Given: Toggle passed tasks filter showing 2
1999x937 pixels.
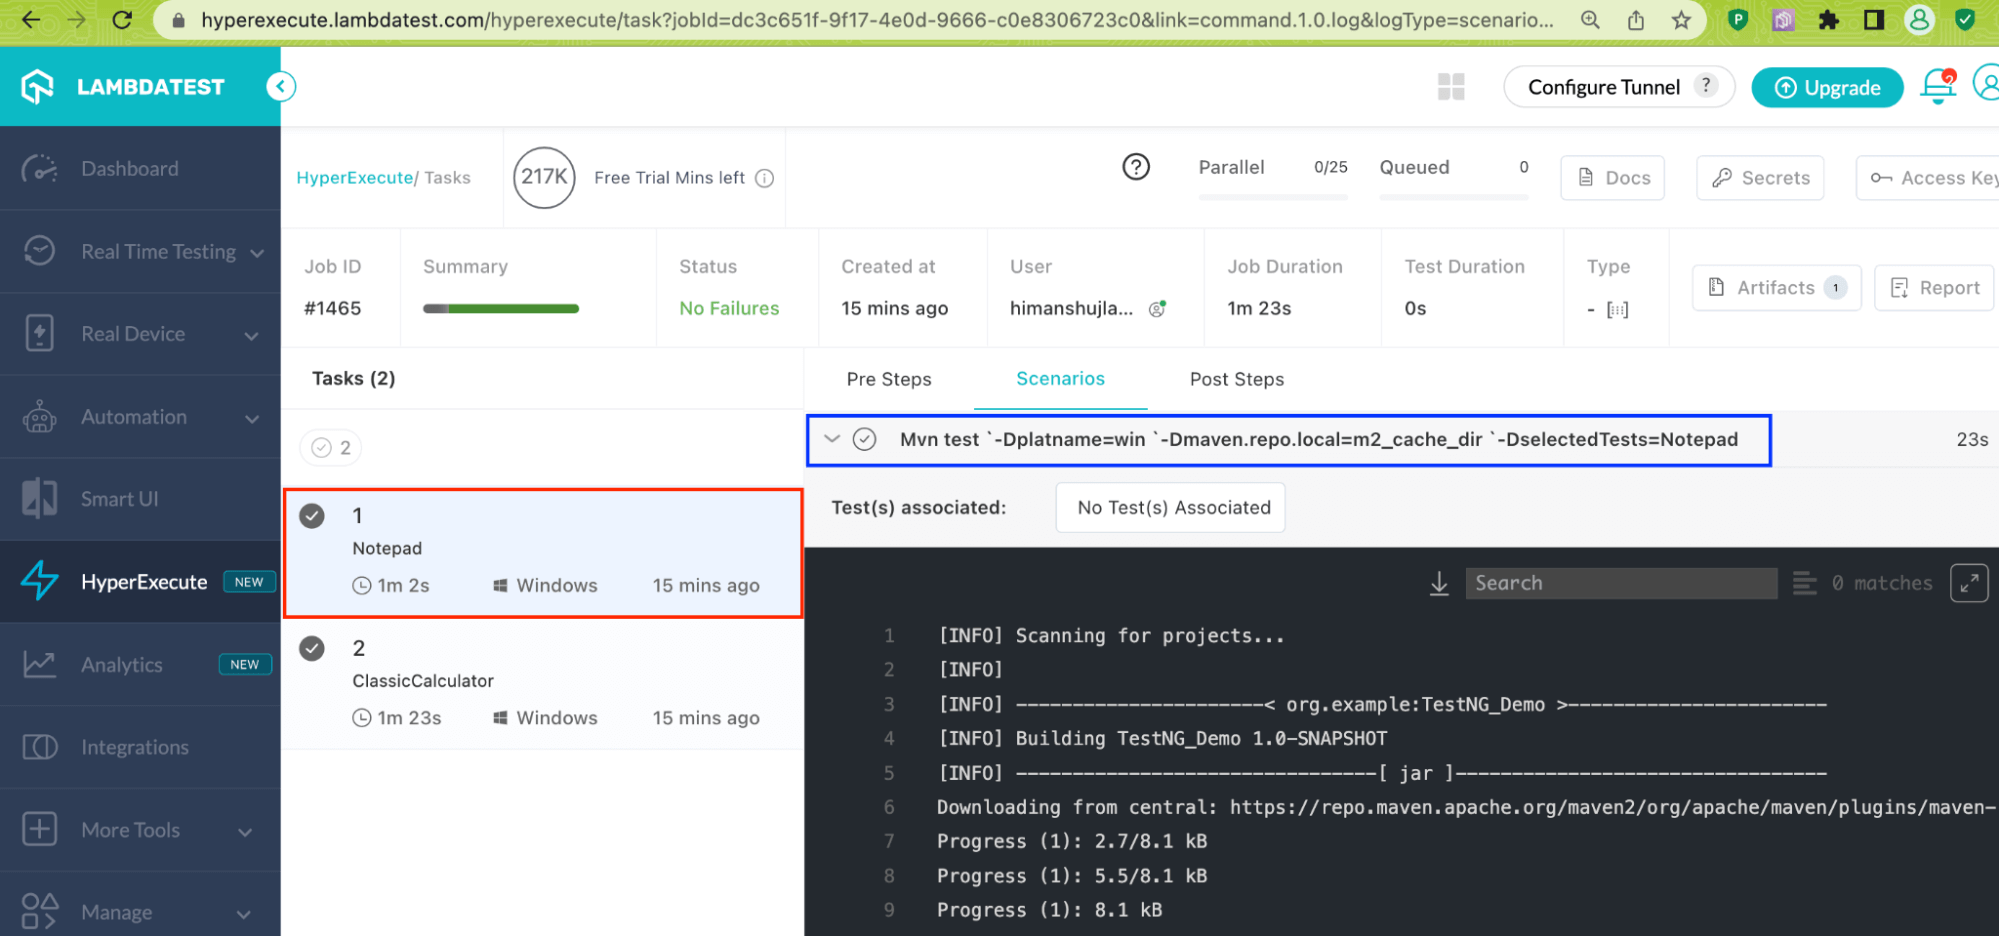Looking at the screenshot, I should click(331, 448).
